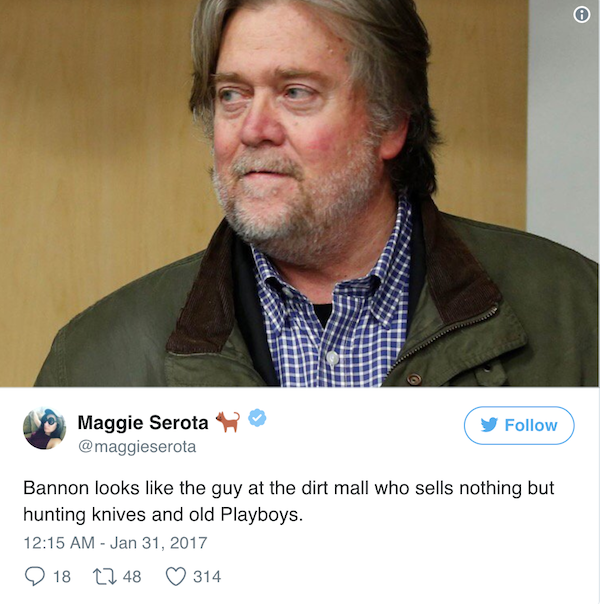Click the info icon on the photo

click(582, 15)
